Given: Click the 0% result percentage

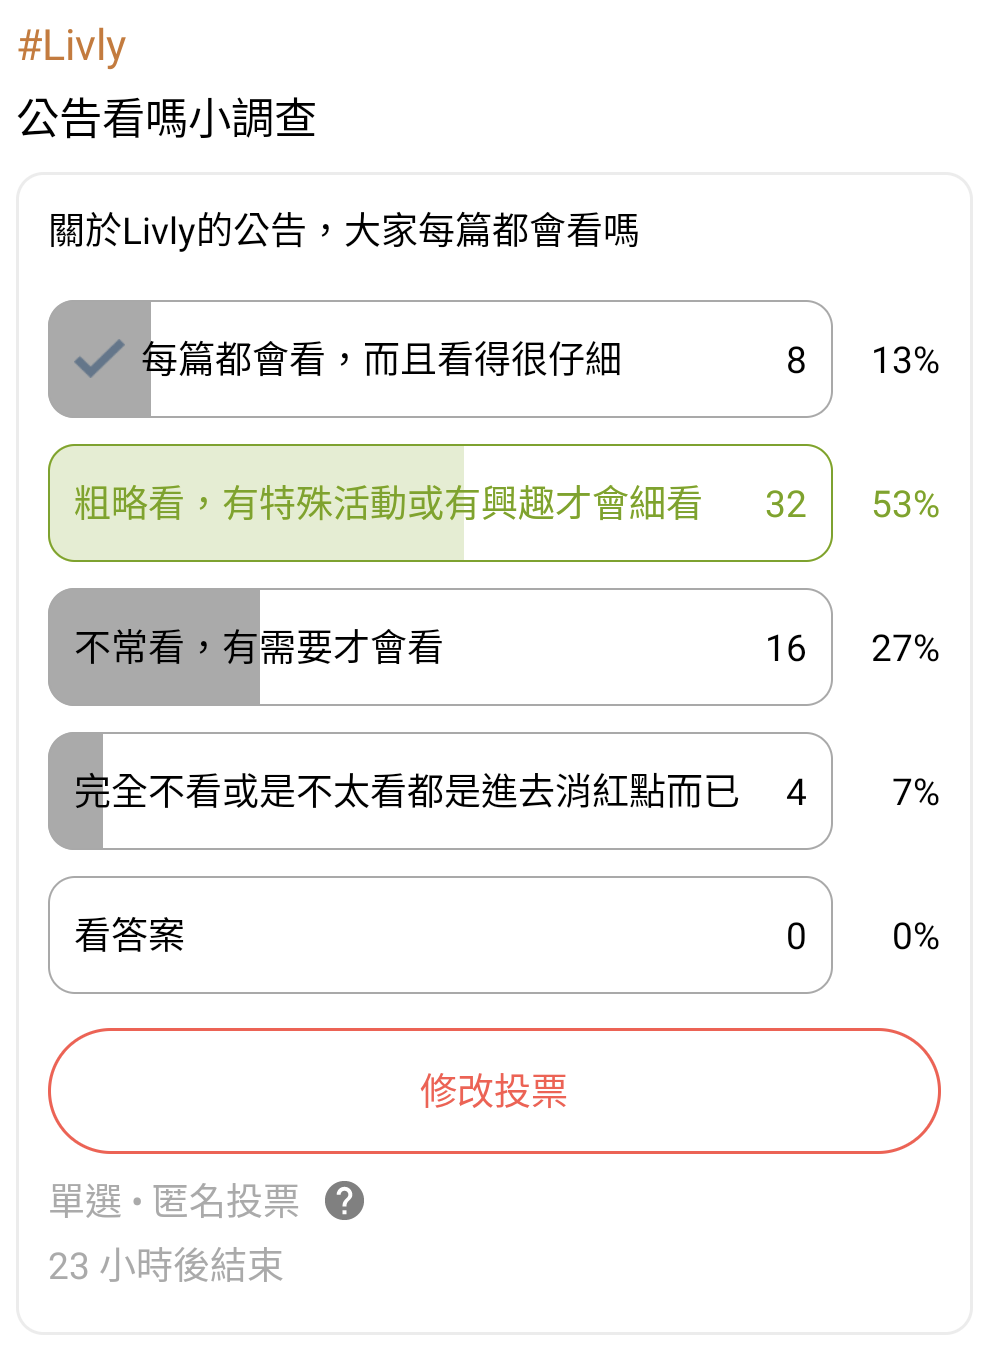Looking at the screenshot, I should (916, 936).
